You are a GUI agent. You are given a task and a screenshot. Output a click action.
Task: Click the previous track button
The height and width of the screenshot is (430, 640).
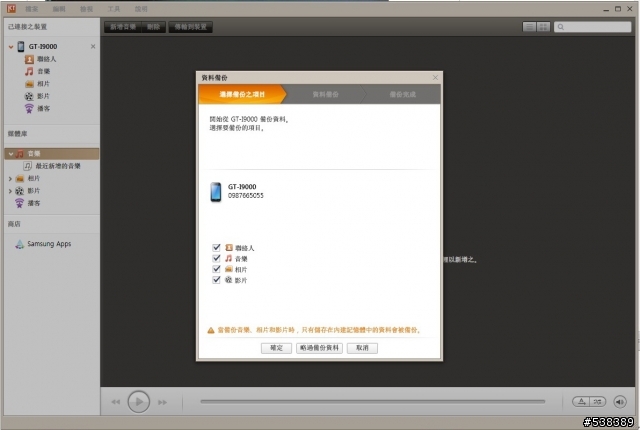click(116, 402)
